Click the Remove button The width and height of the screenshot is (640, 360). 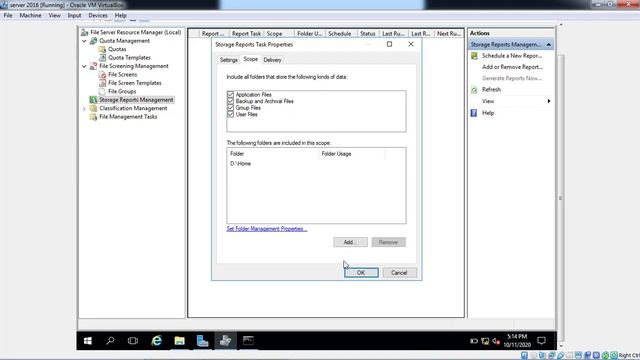[x=389, y=242]
